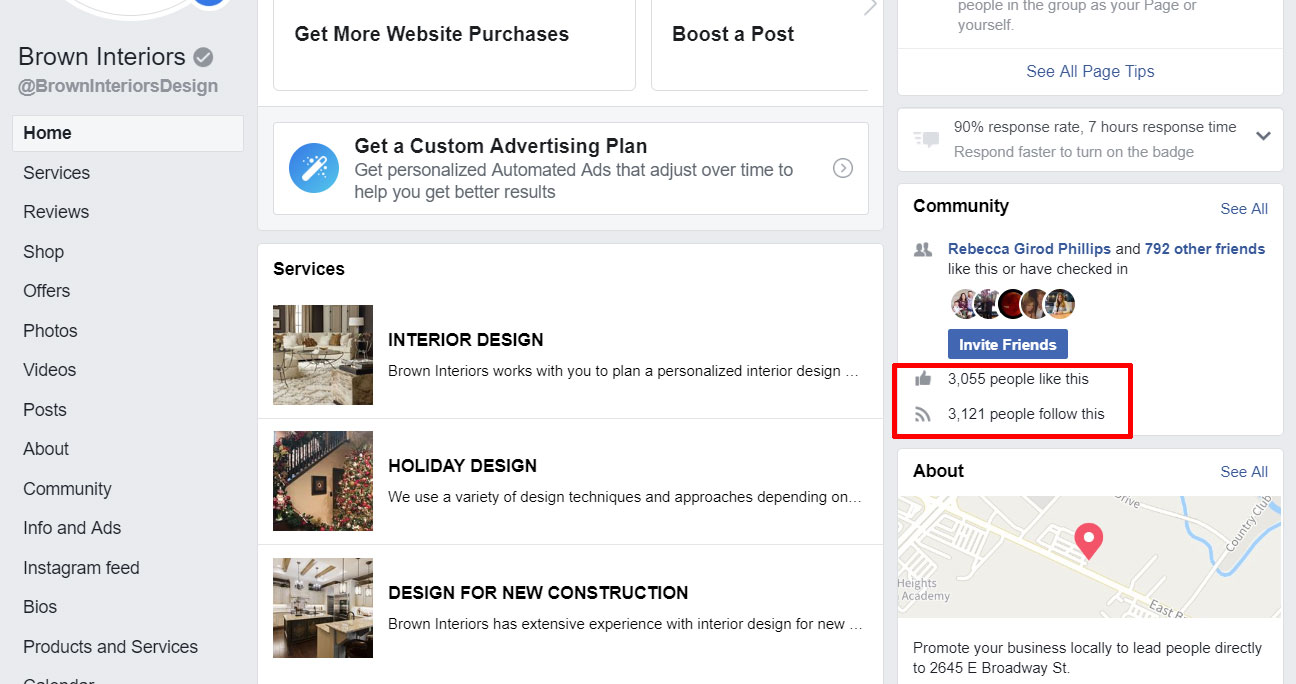
Task: Click See All in the About panel
Action: click(1244, 472)
